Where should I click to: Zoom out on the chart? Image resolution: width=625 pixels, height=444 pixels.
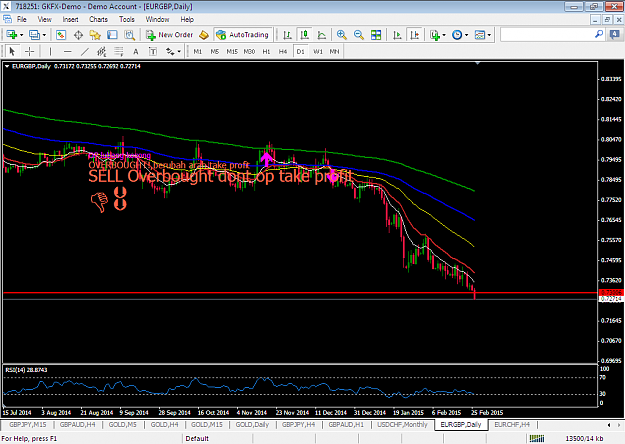pyautogui.click(x=358, y=35)
